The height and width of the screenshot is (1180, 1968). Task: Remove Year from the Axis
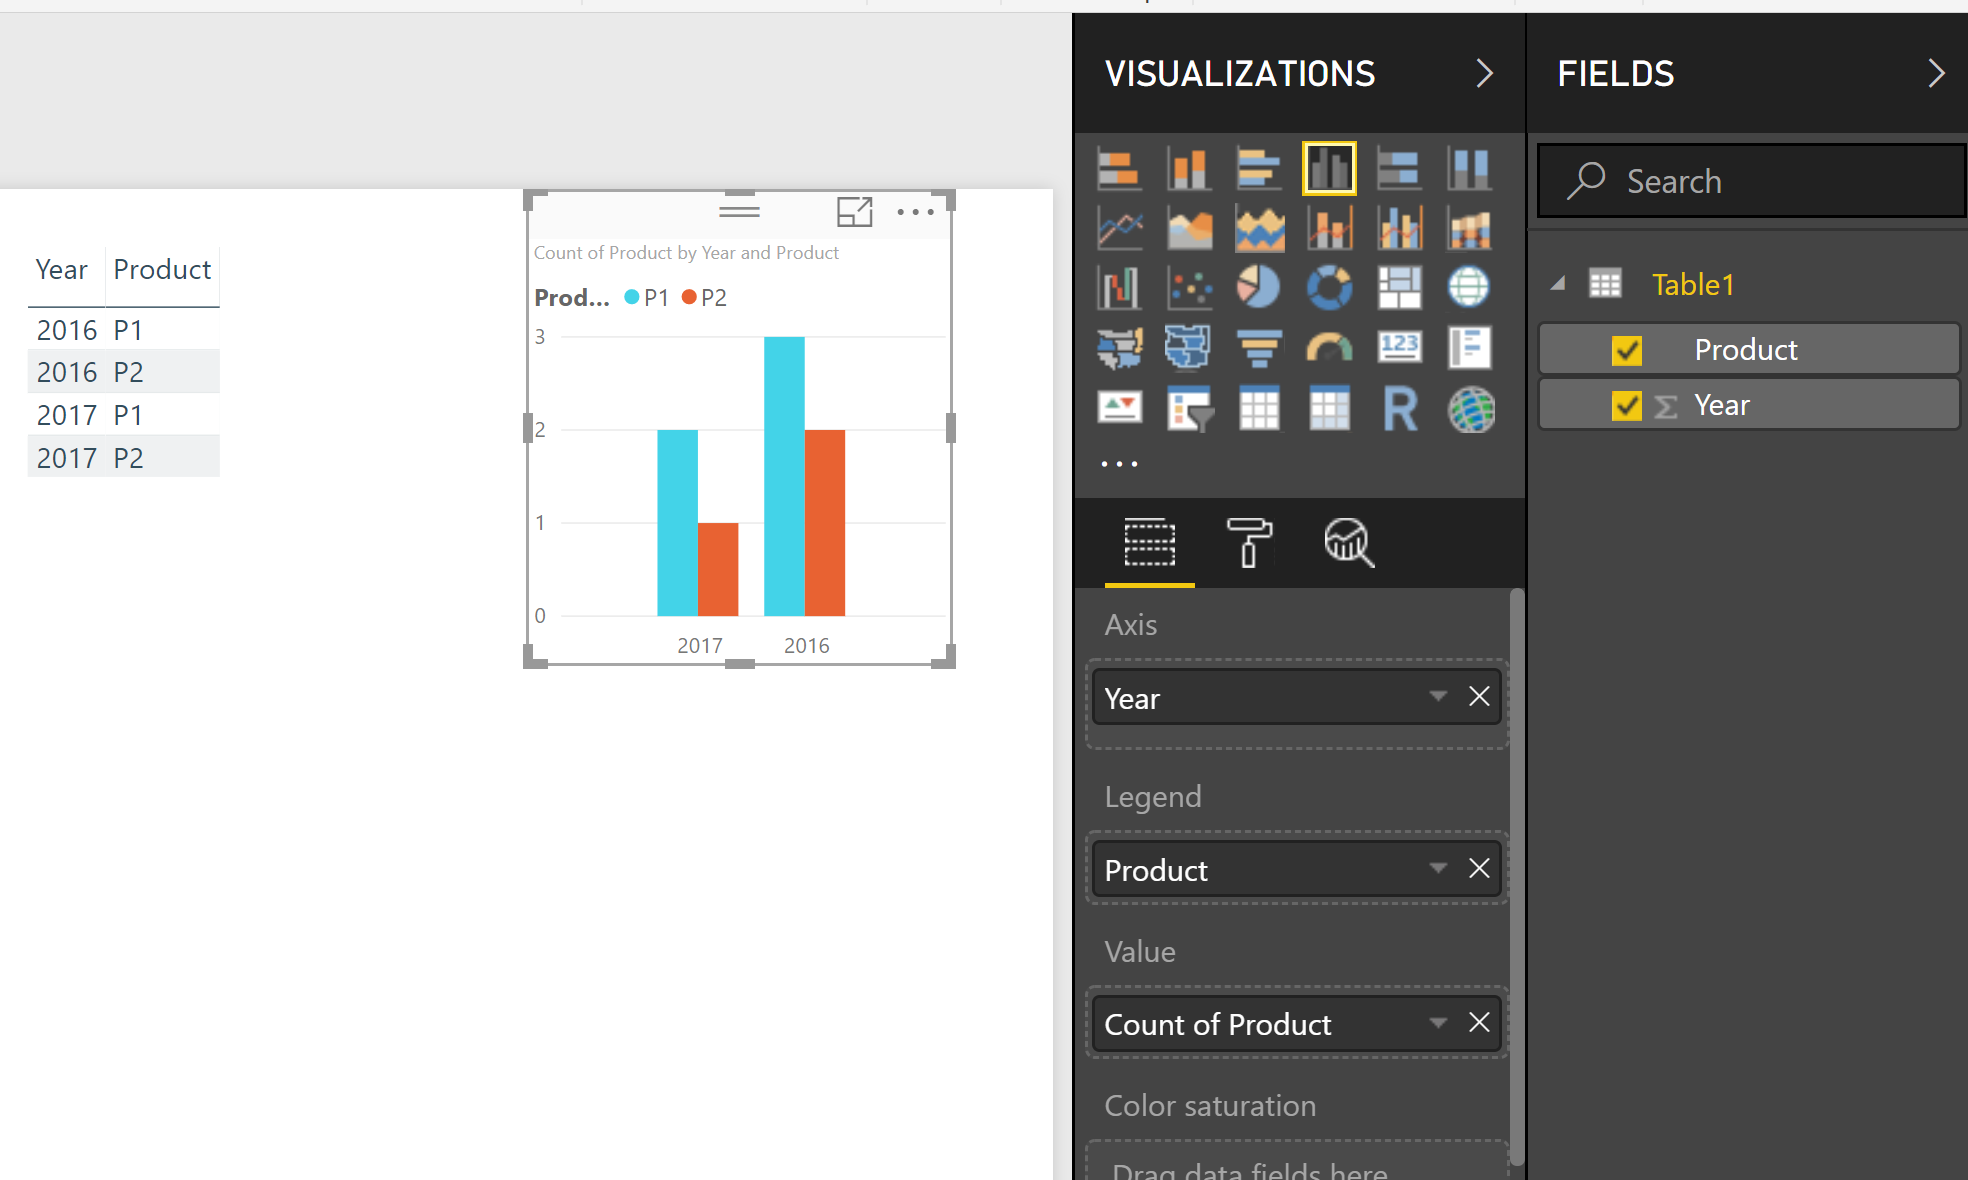pyautogui.click(x=1479, y=697)
